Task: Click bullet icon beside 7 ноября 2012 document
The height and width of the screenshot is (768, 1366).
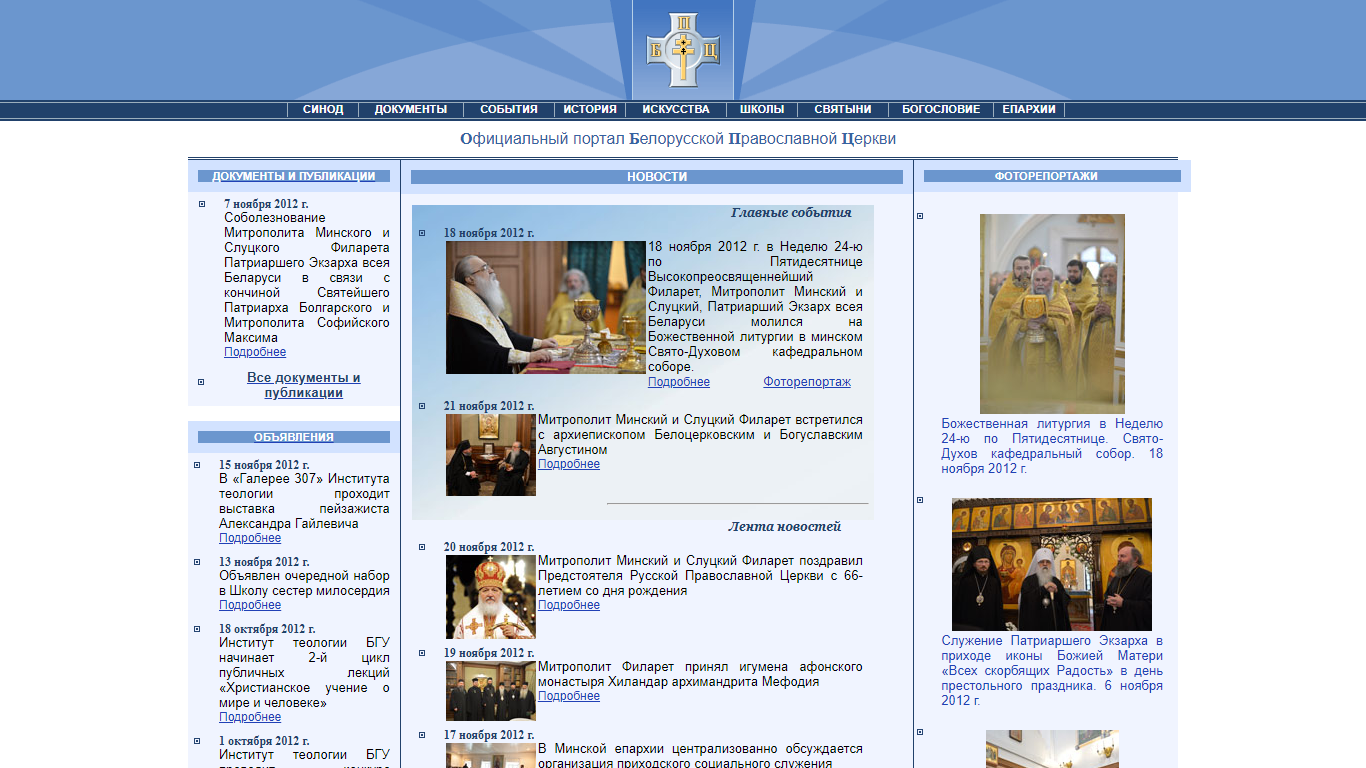Action: click(201, 204)
